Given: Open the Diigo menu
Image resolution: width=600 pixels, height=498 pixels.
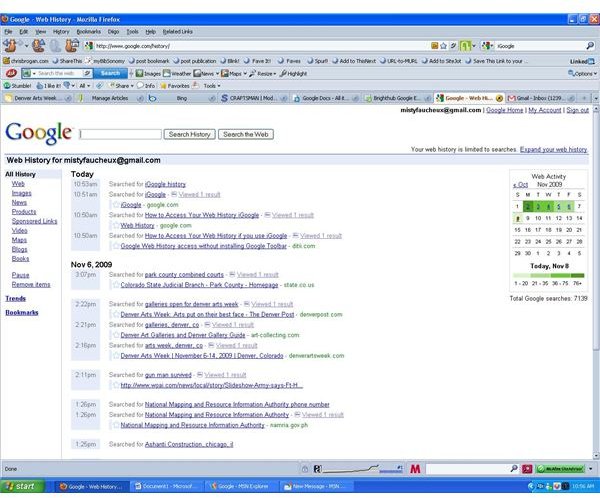Looking at the screenshot, I should click(113, 32).
